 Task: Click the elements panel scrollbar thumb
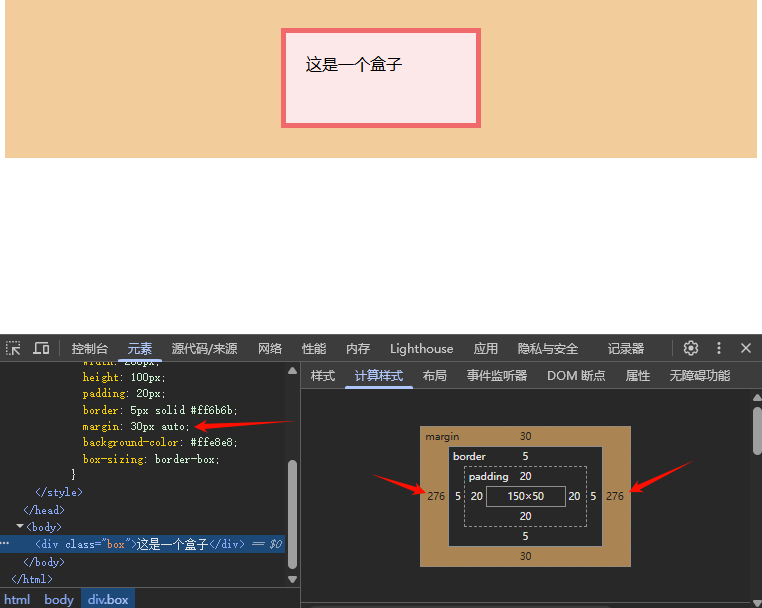(x=292, y=514)
